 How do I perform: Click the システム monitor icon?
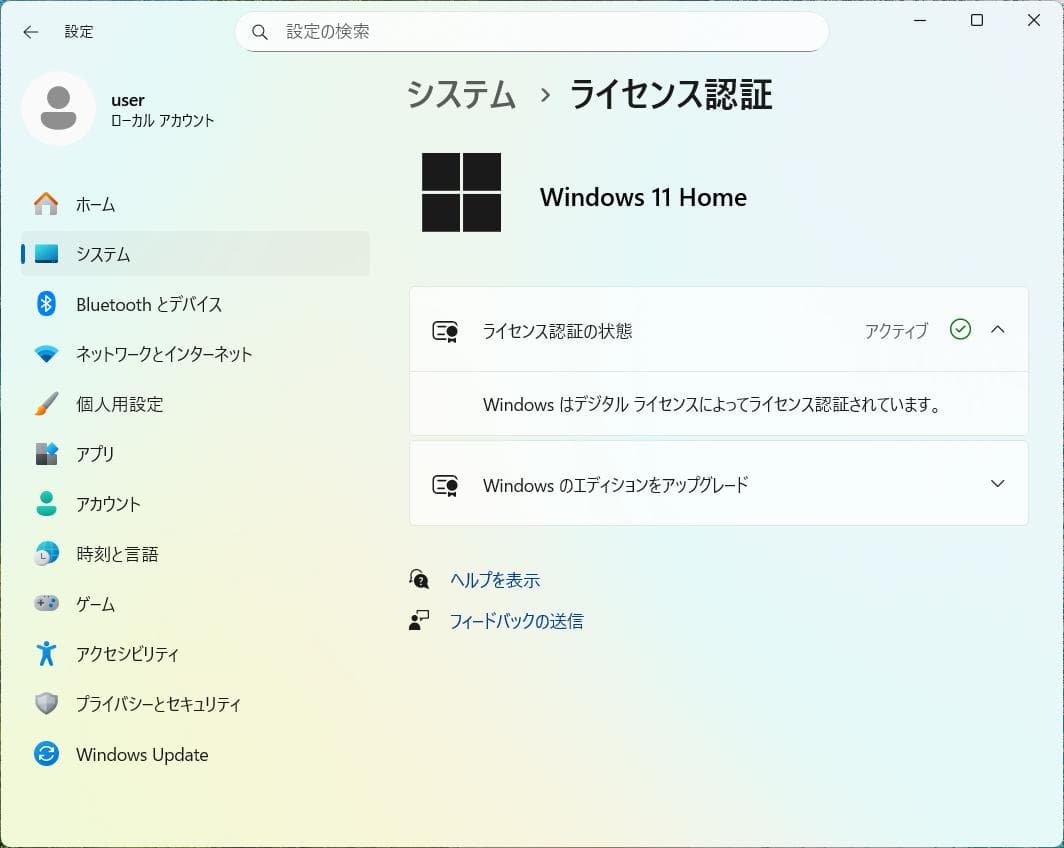46,254
